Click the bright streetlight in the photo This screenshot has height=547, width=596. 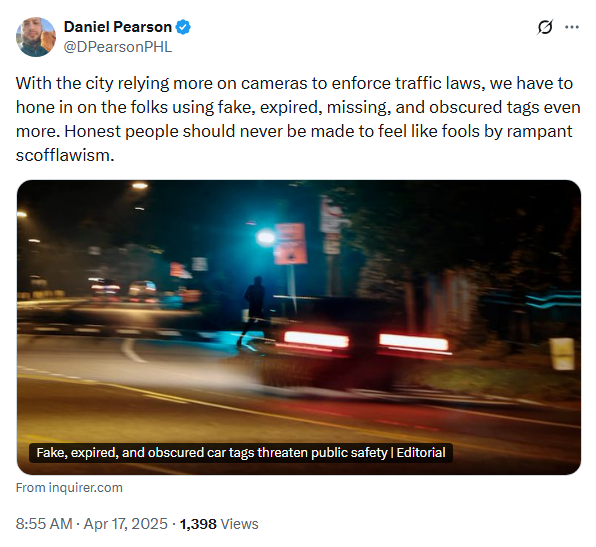pyautogui.click(x=266, y=237)
